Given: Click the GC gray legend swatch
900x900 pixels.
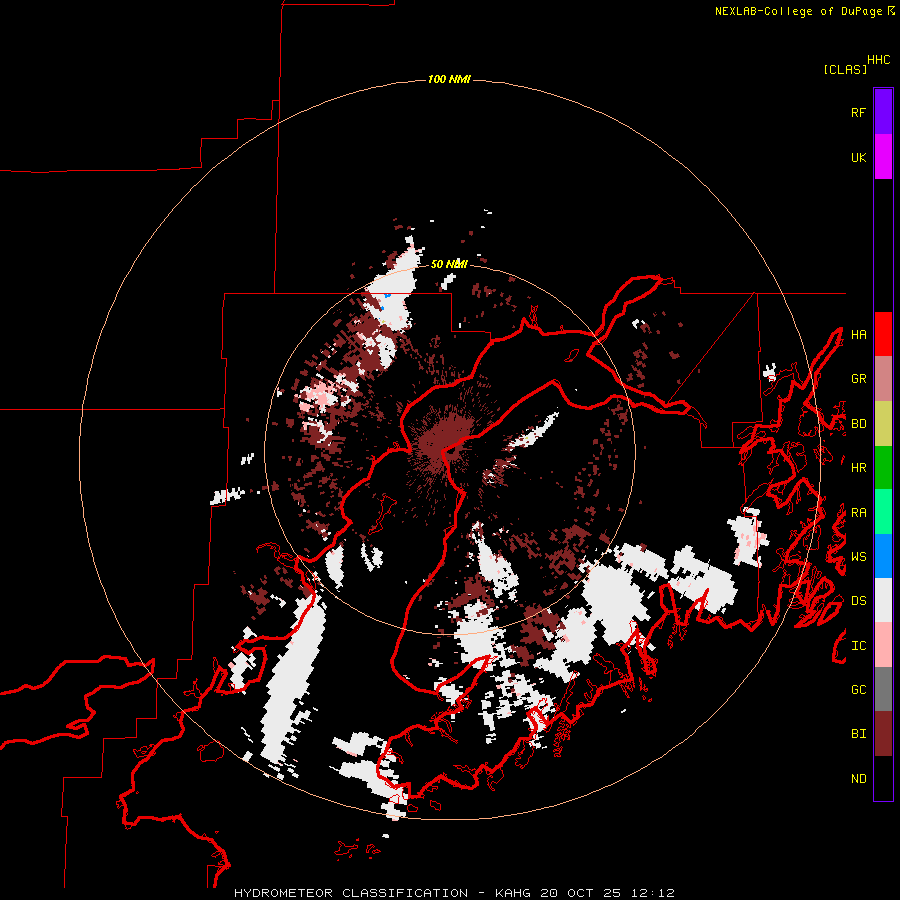Looking at the screenshot, I should (x=883, y=689).
